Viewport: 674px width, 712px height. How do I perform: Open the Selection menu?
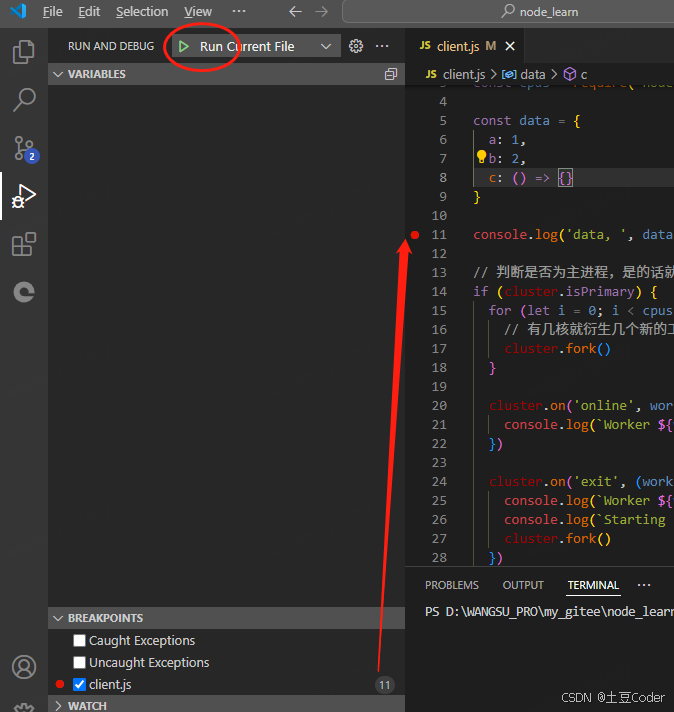142,12
